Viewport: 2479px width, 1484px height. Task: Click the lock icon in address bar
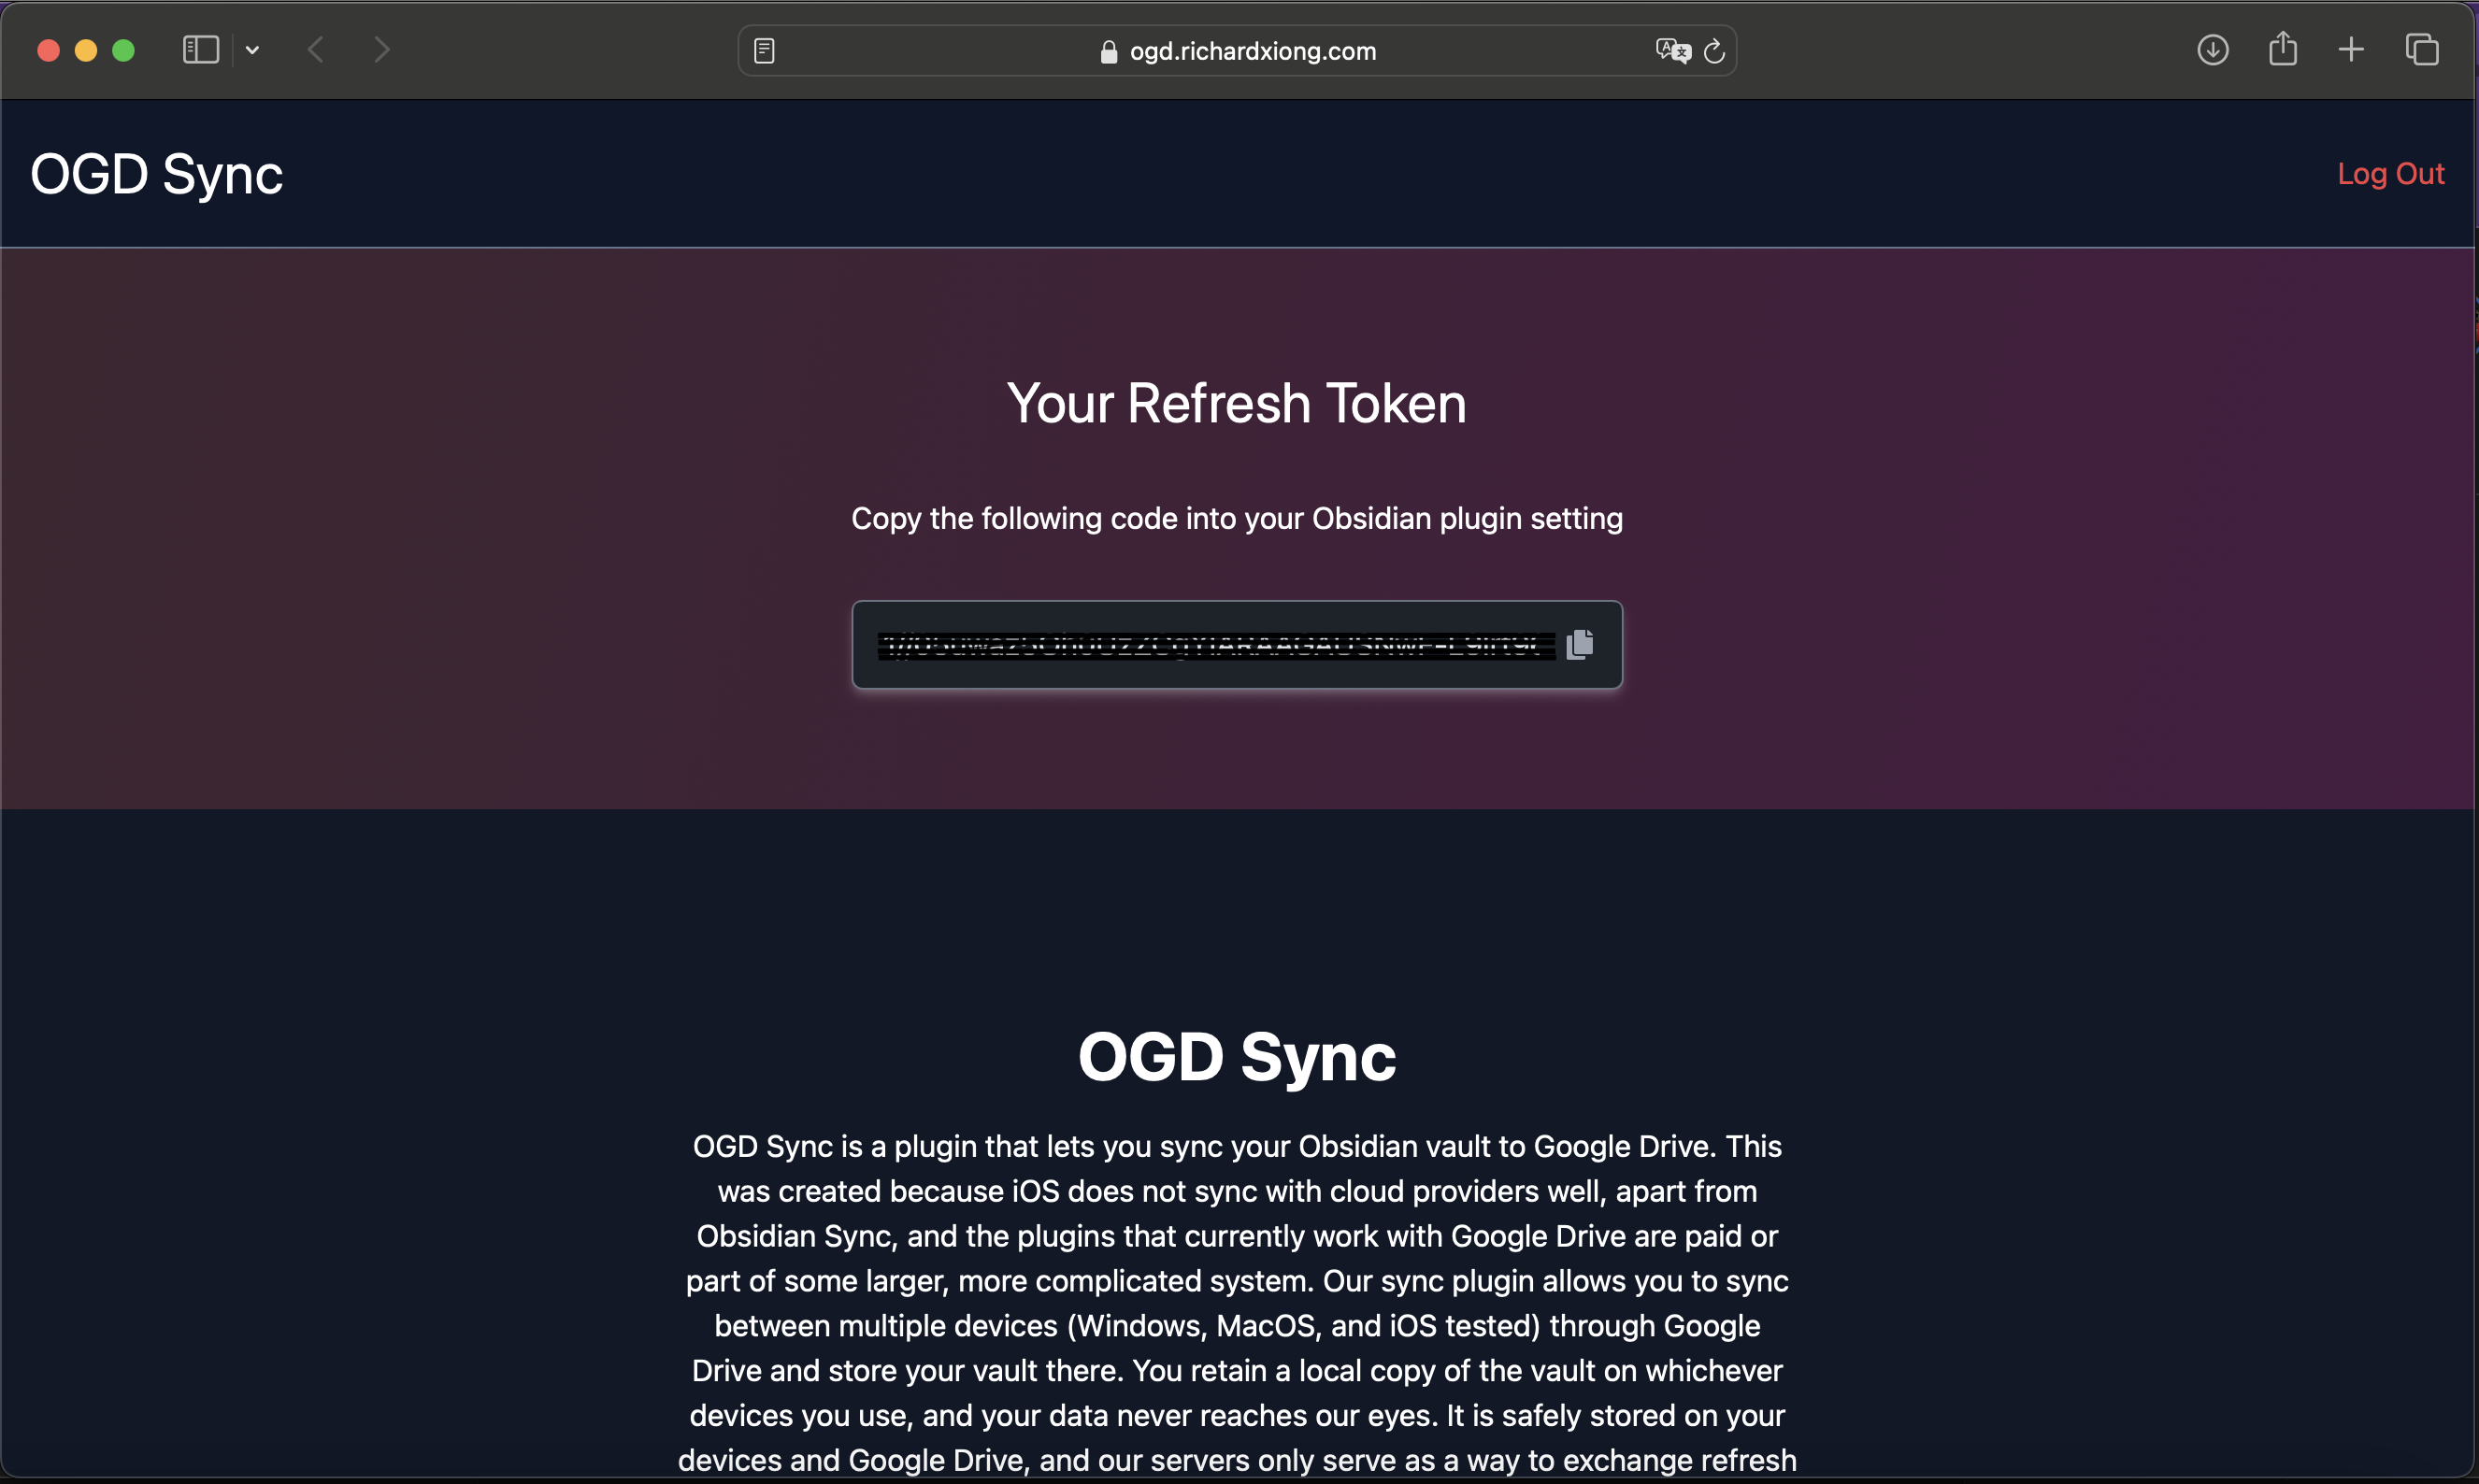[x=1108, y=51]
